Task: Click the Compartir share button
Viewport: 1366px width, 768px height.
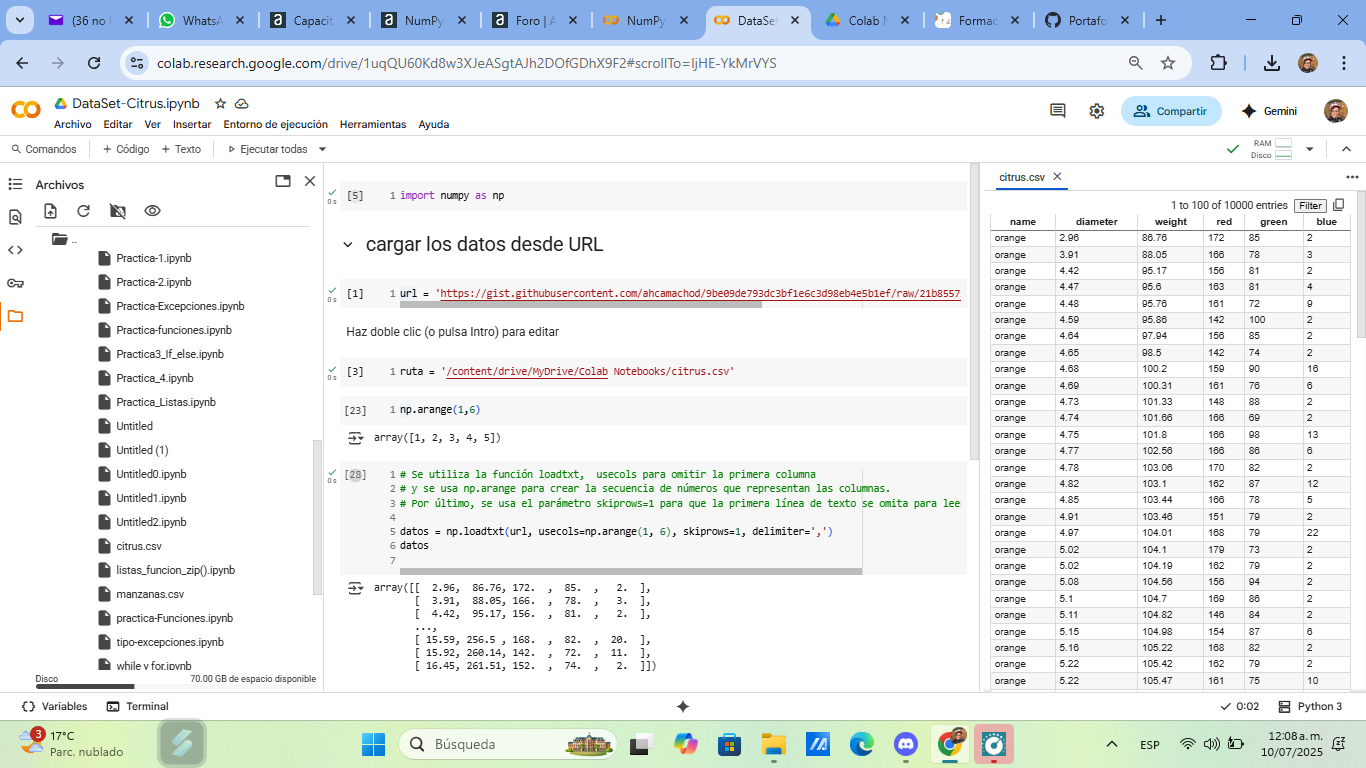Action: 1171,111
